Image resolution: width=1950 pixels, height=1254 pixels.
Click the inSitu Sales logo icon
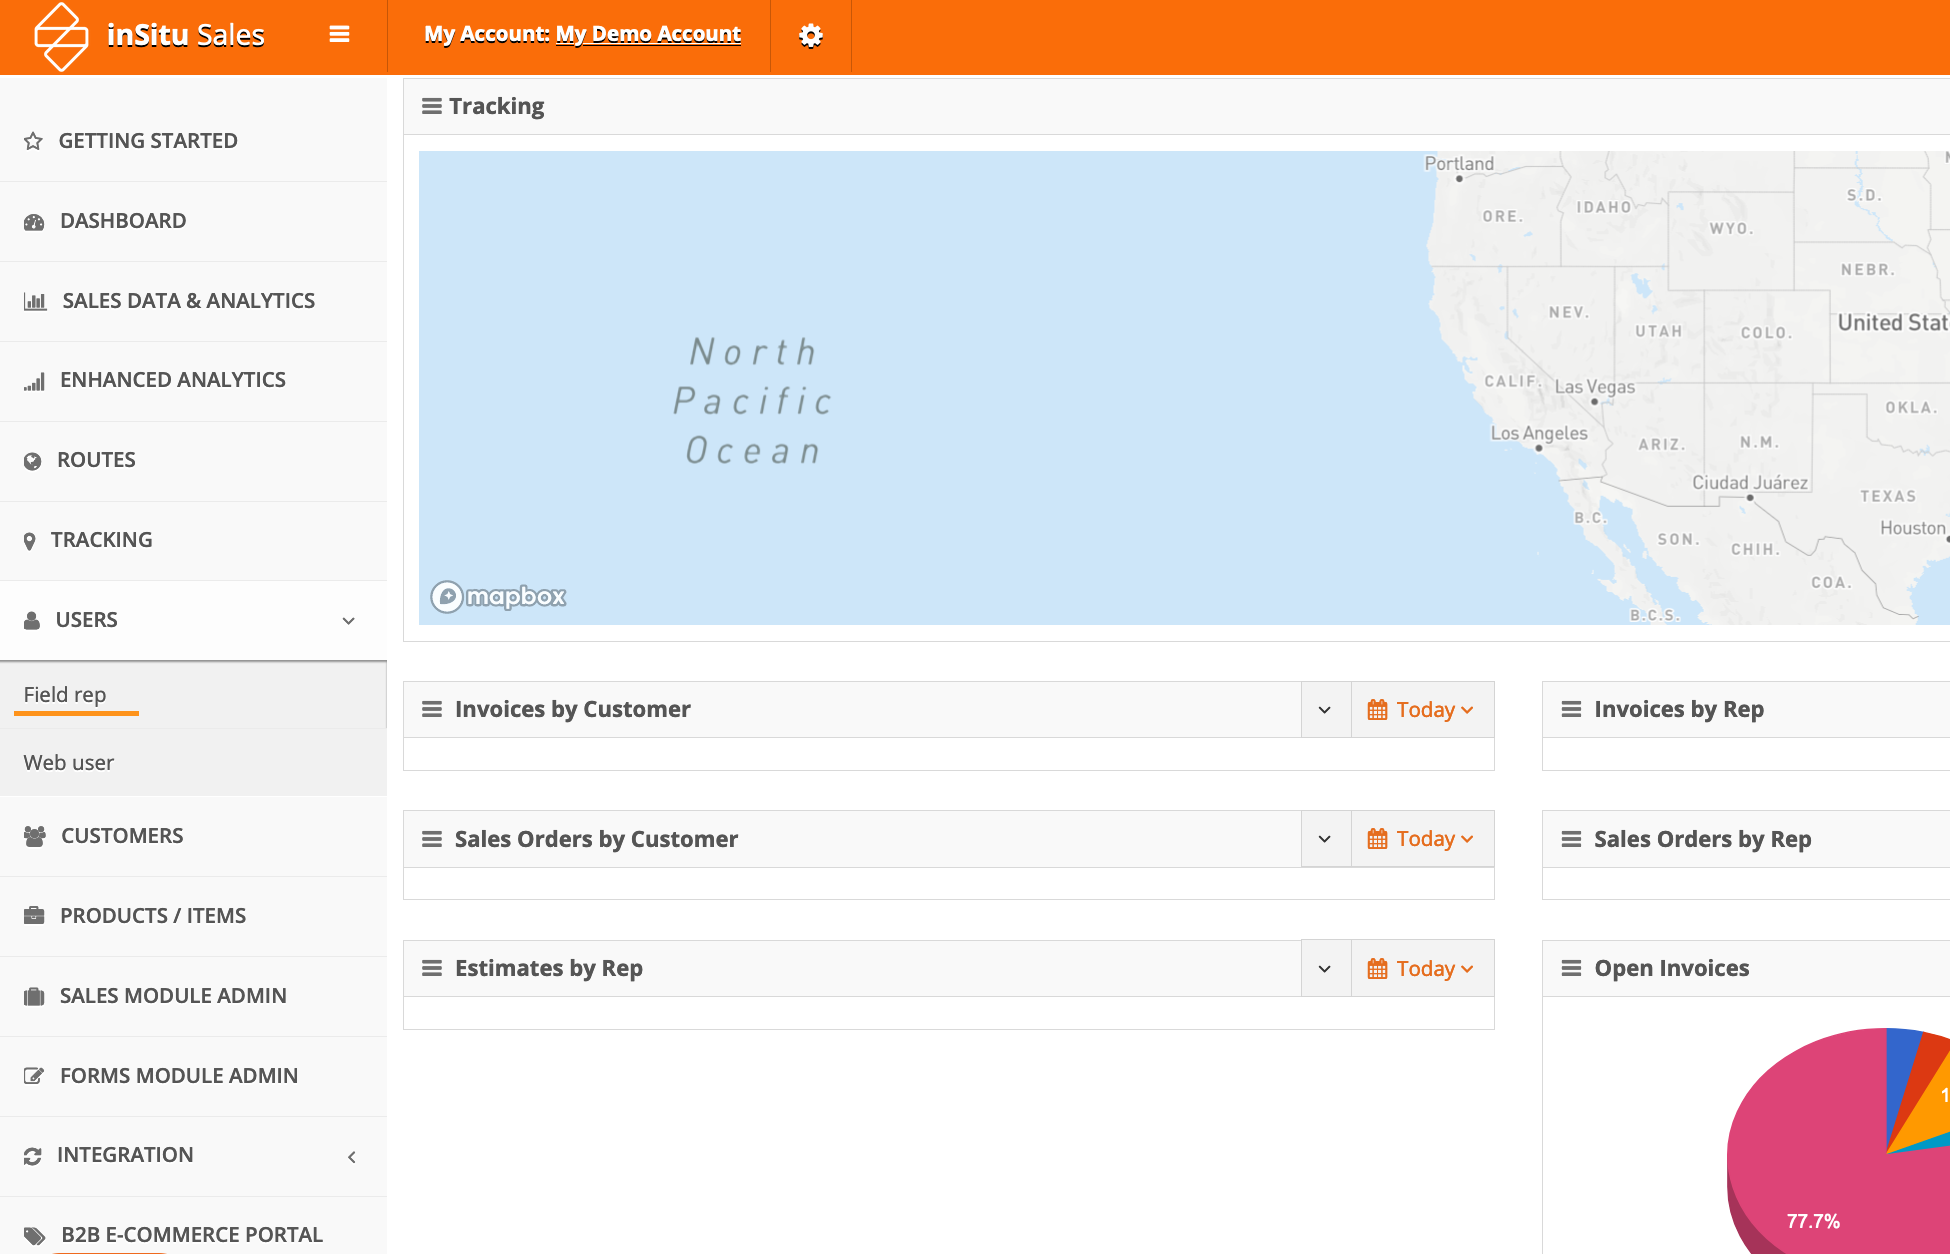pyautogui.click(x=60, y=36)
